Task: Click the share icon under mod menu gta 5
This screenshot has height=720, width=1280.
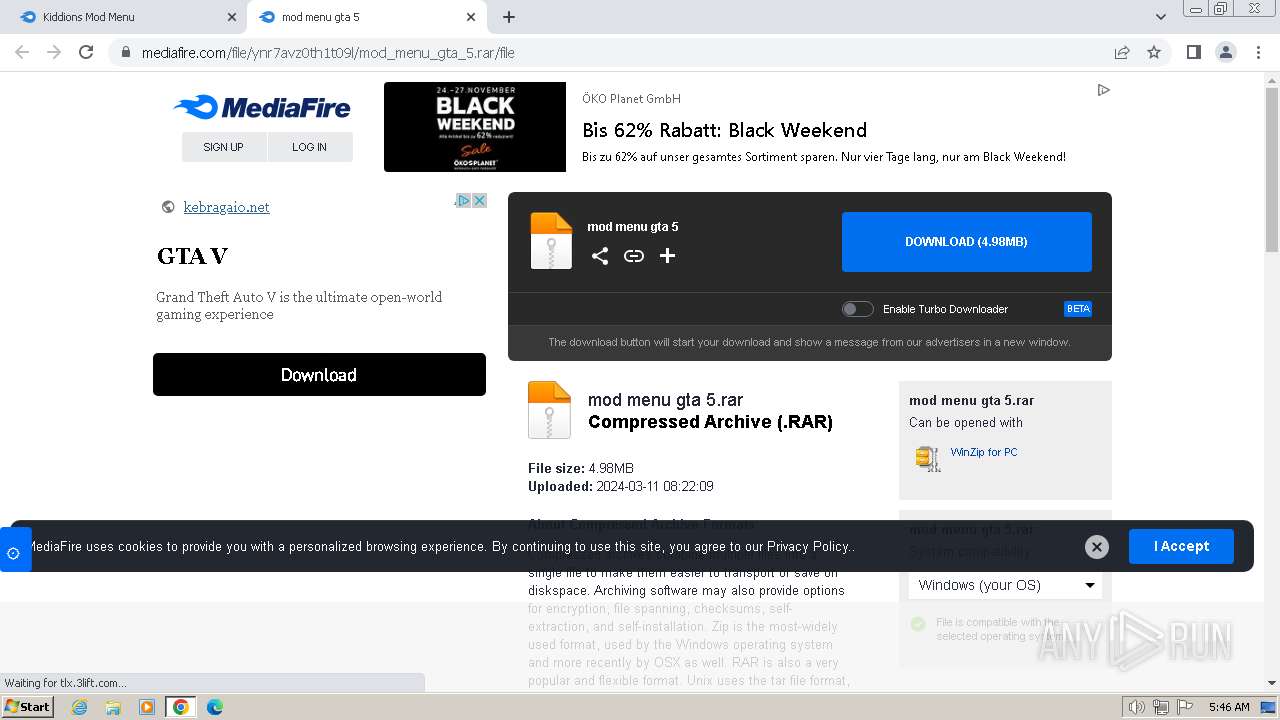Action: point(600,256)
